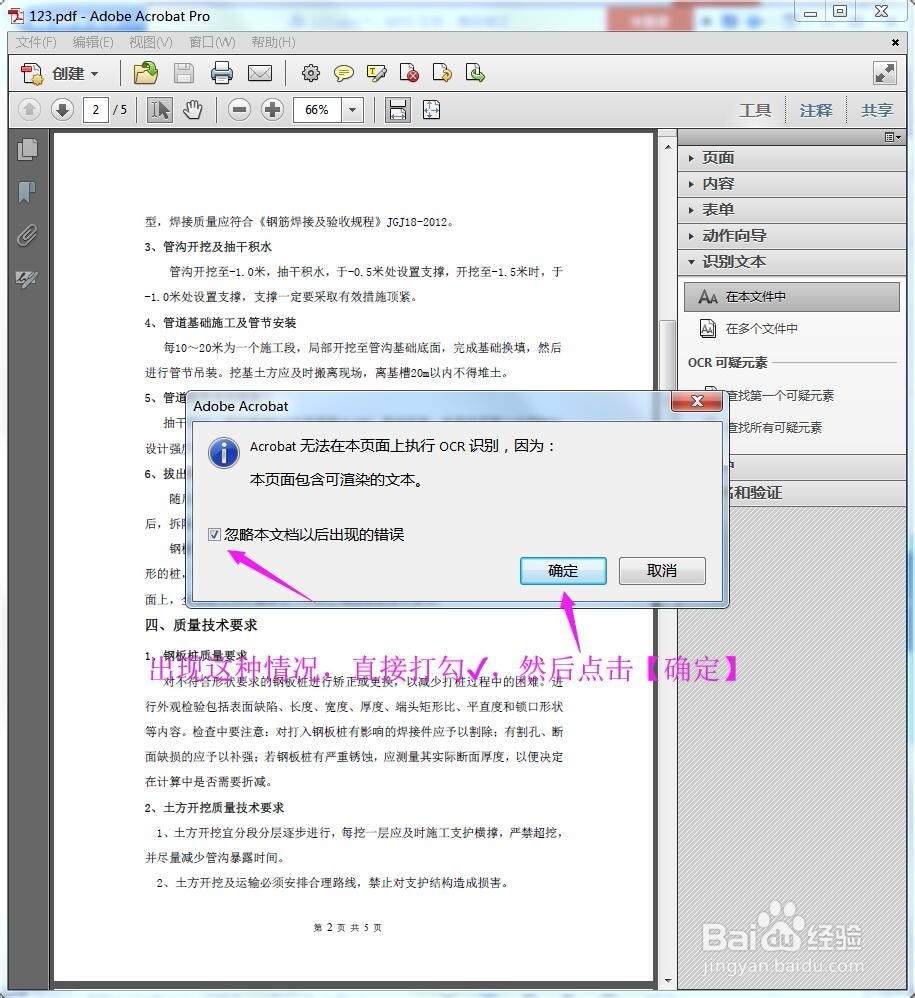Close document with menu-bar X
The image size is (915, 998).
point(895,43)
